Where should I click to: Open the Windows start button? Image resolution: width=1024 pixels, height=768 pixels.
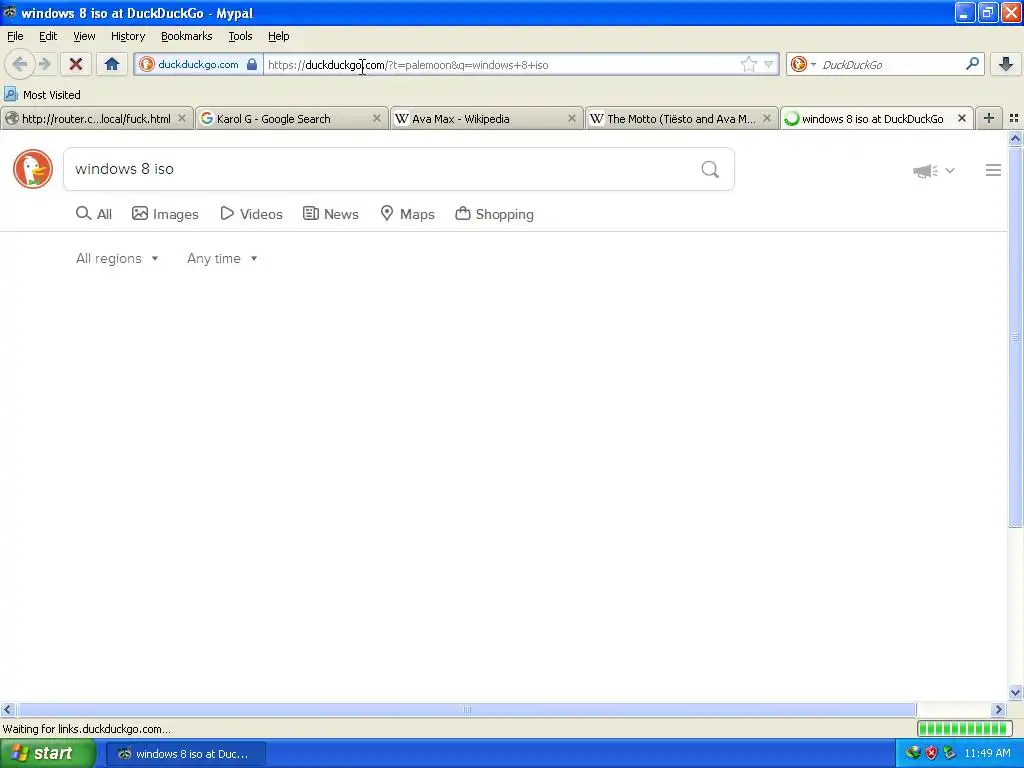point(47,754)
